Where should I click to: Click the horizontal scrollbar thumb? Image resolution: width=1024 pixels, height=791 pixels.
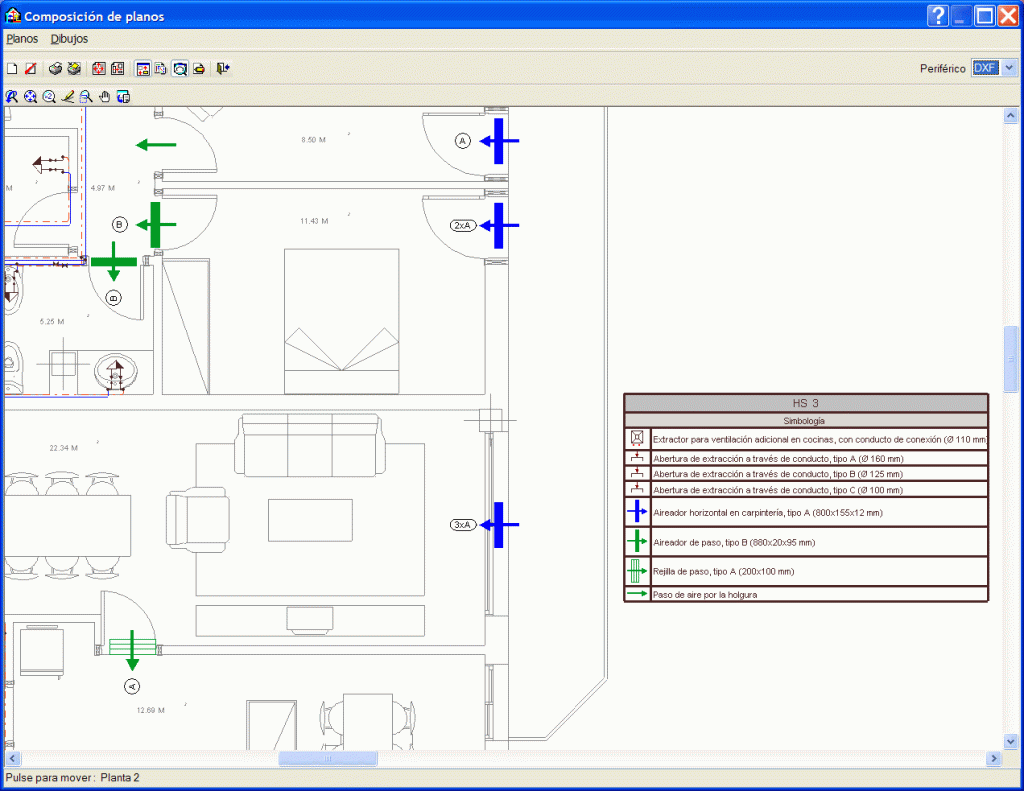(x=328, y=759)
